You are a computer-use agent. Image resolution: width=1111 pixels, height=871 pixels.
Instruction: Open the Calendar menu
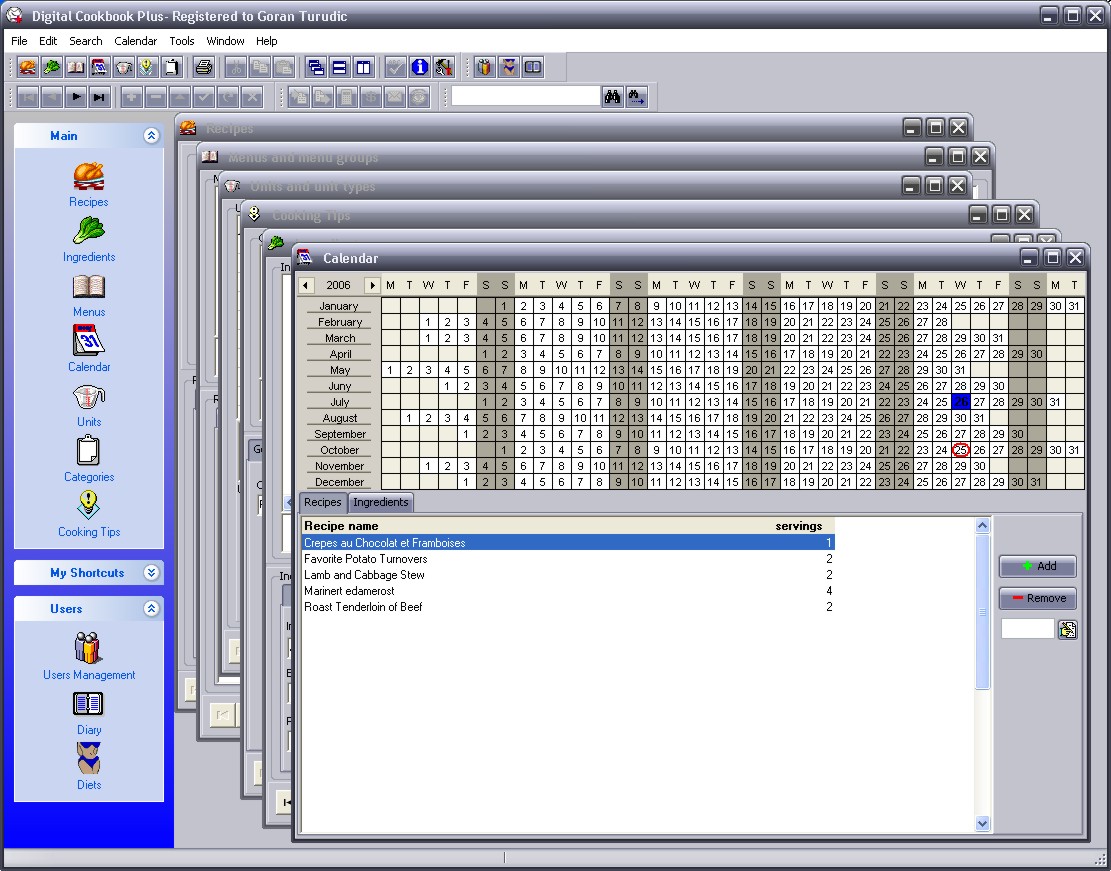point(135,41)
